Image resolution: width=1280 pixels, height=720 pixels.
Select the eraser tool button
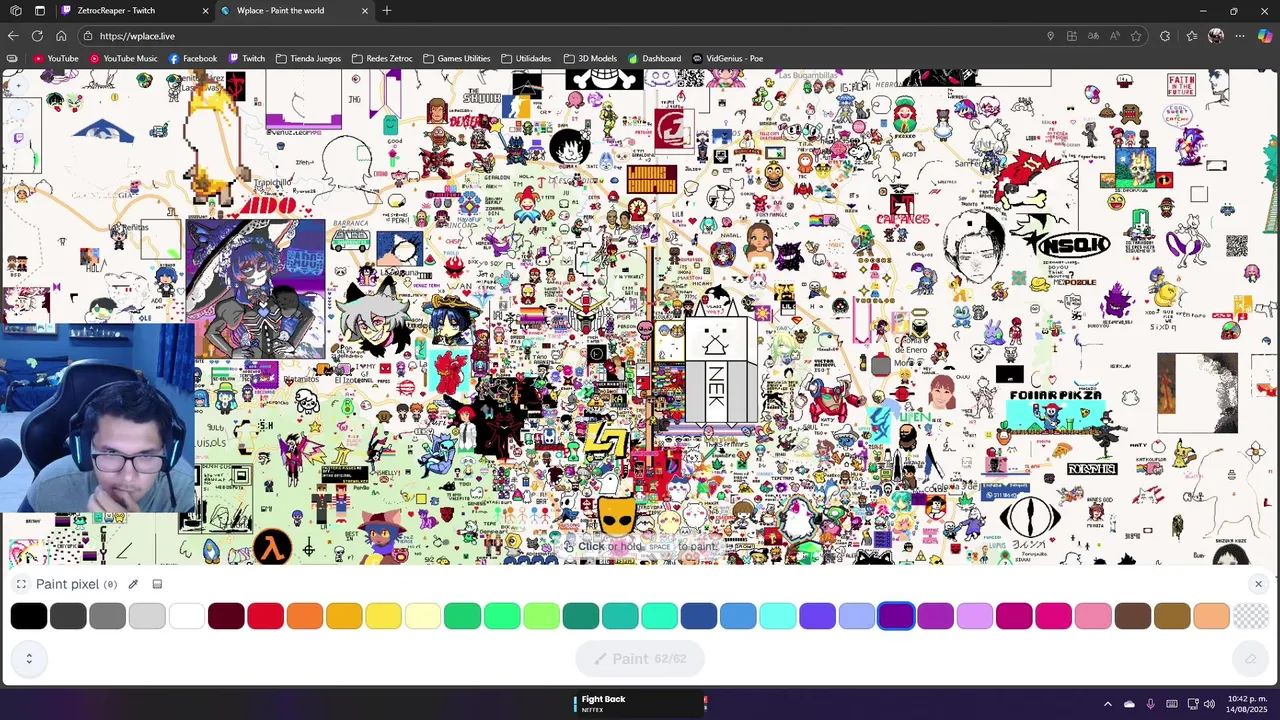1250,658
